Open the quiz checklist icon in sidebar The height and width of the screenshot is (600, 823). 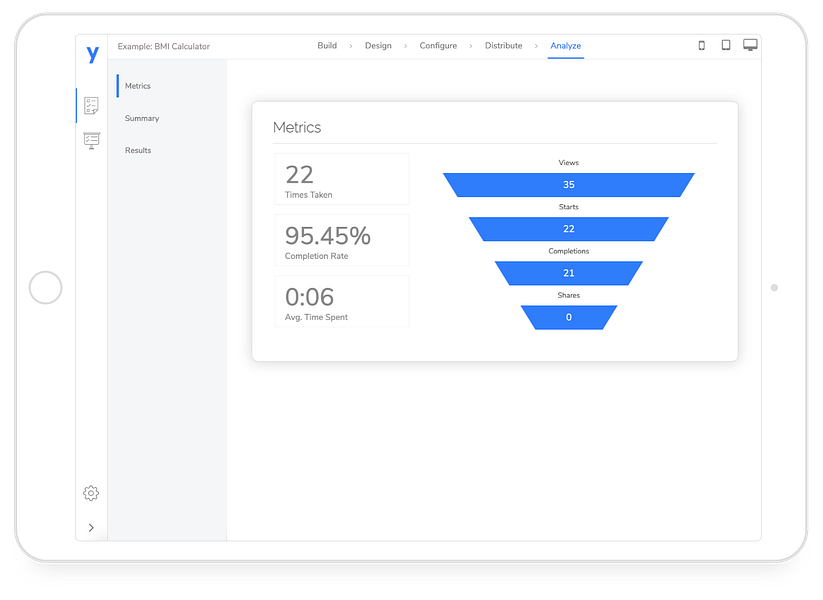tap(91, 106)
